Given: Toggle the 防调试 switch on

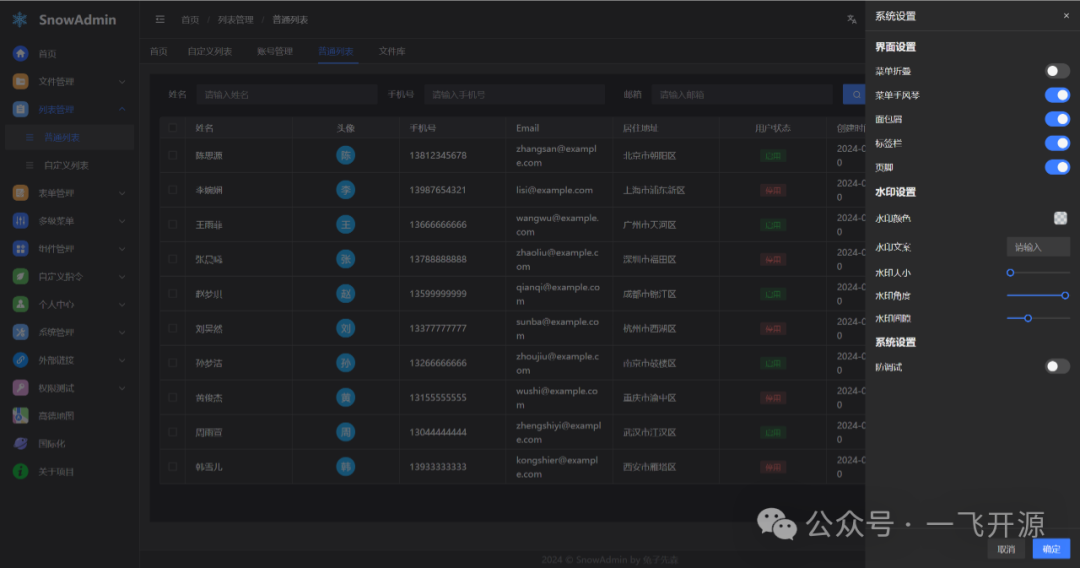Looking at the screenshot, I should (1057, 367).
